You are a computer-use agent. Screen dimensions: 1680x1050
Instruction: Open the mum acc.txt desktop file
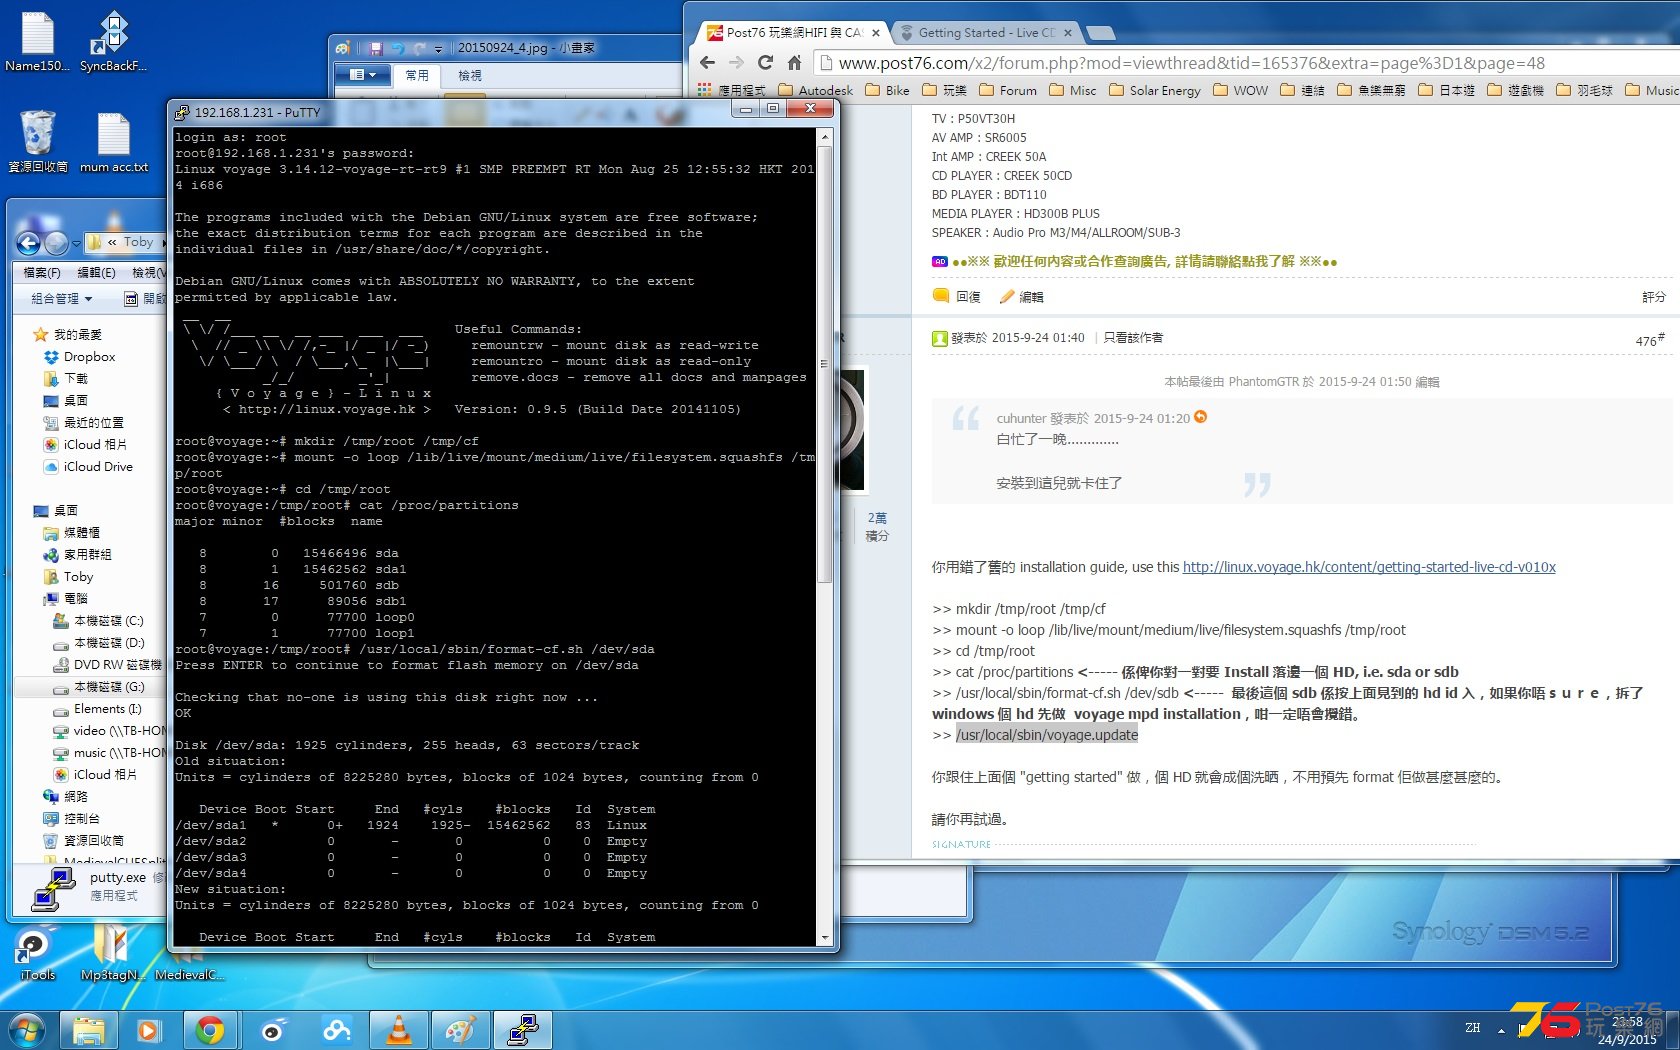tap(113, 140)
